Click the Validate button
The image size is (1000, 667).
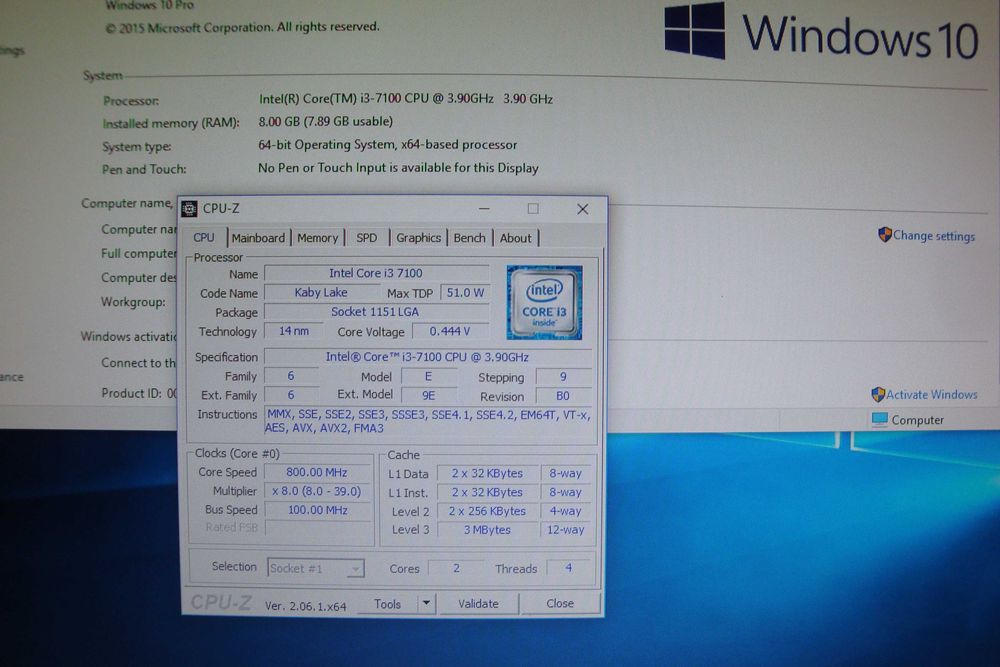pyautogui.click(x=478, y=603)
